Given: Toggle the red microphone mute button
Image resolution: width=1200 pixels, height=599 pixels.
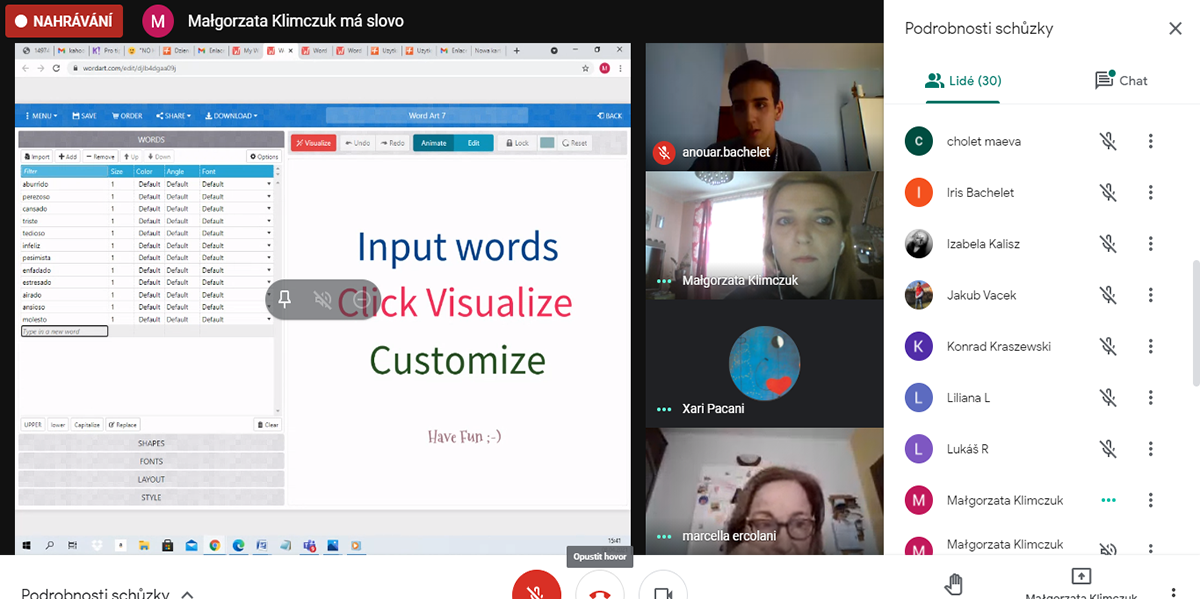Looking at the screenshot, I should click(x=535, y=588).
